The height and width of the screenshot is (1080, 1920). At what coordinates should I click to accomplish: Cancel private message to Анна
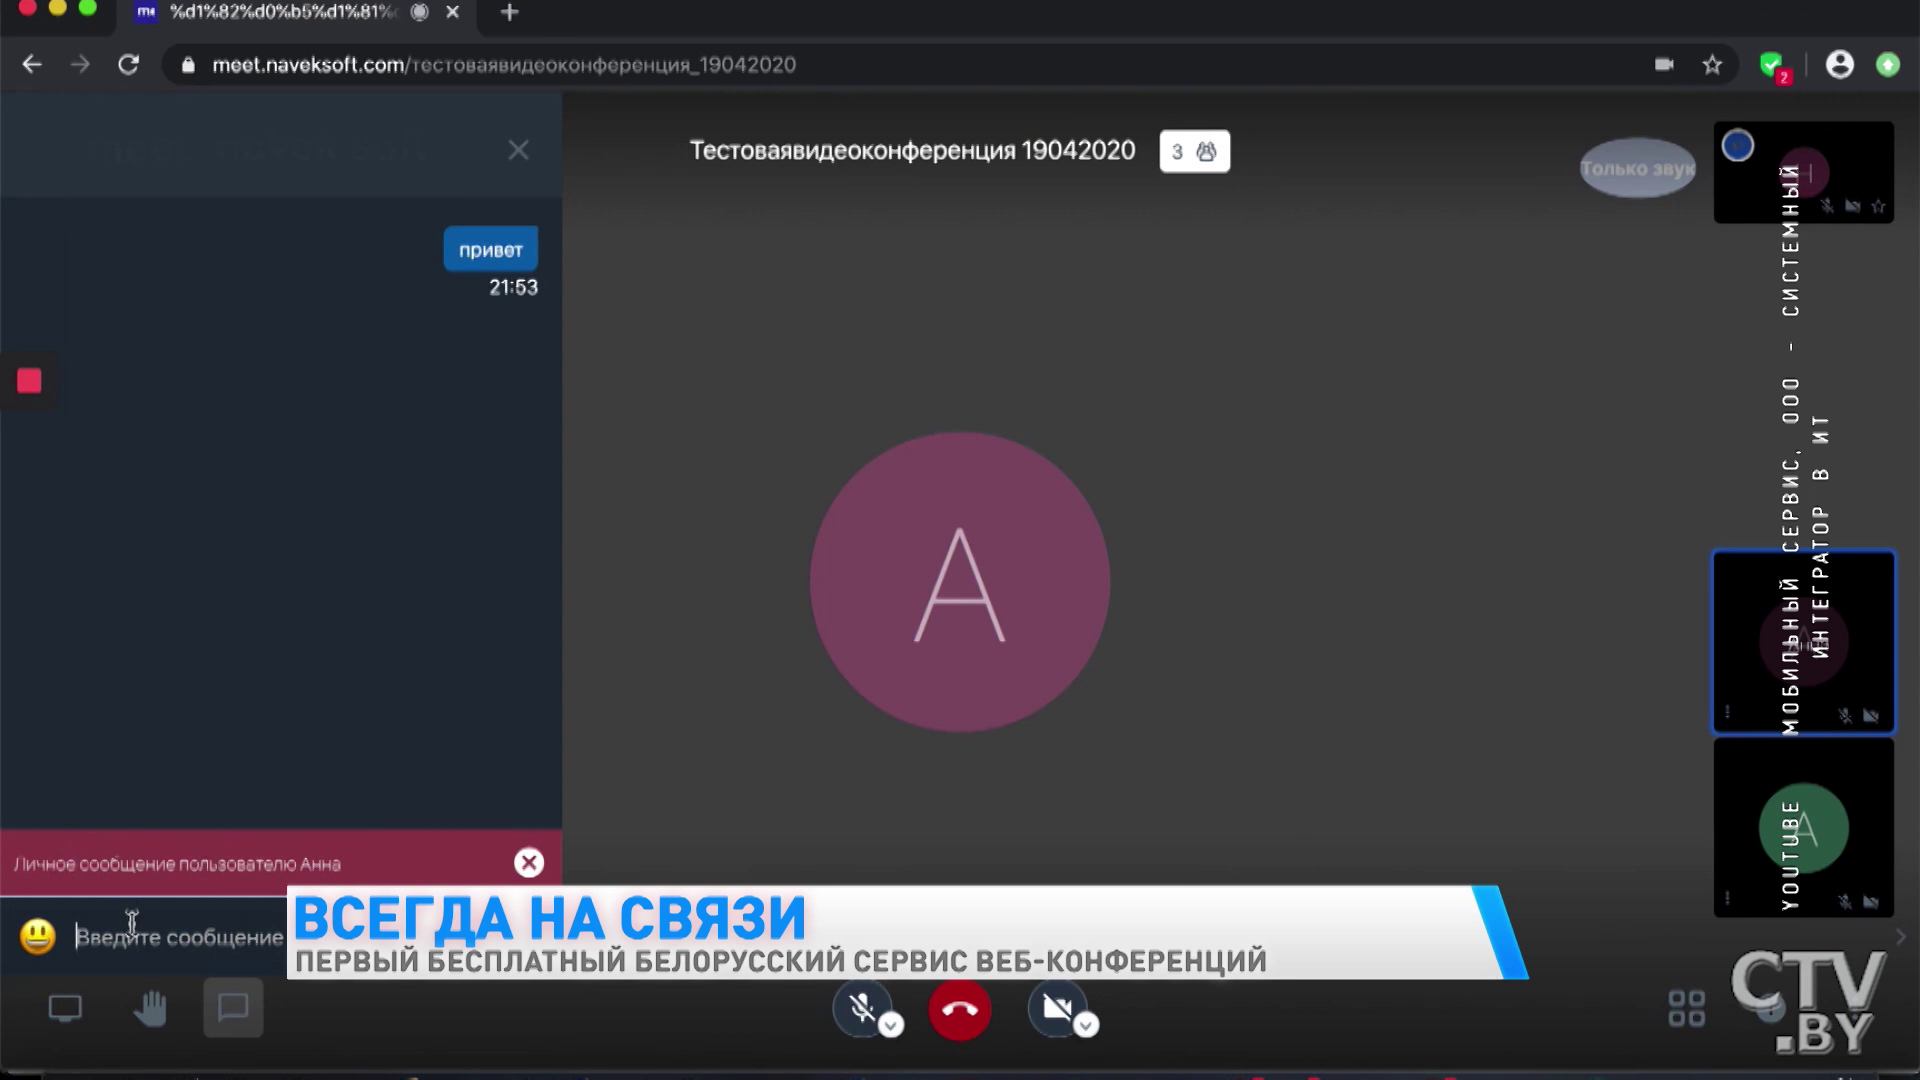tap(529, 863)
